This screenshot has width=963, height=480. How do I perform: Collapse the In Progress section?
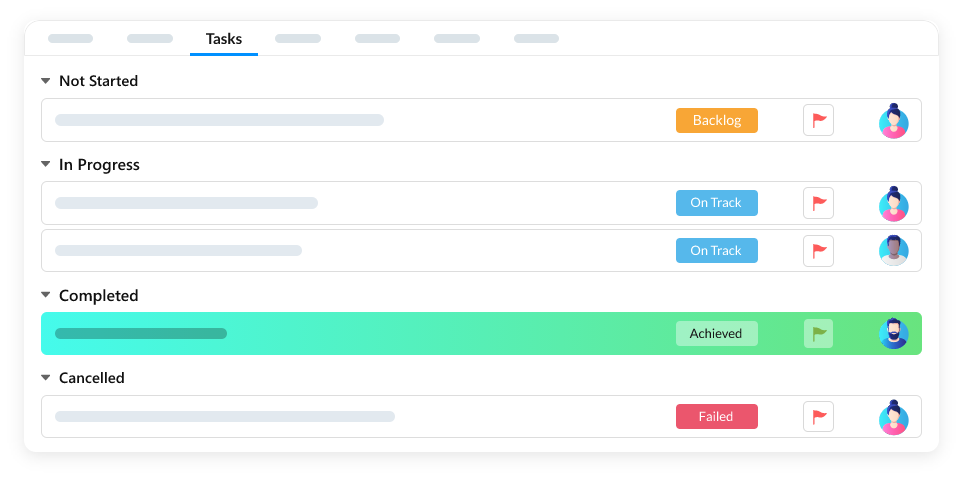[x=46, y=165]
